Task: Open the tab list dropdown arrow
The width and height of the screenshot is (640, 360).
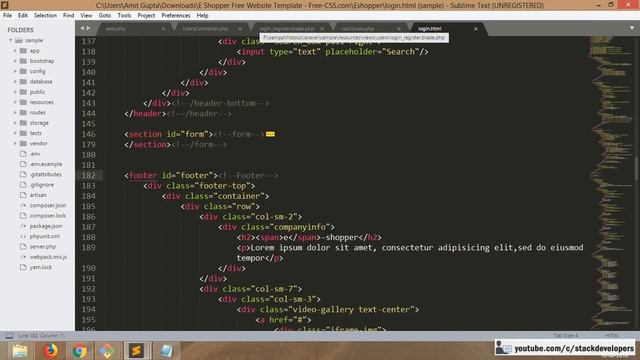Action: 632,28
